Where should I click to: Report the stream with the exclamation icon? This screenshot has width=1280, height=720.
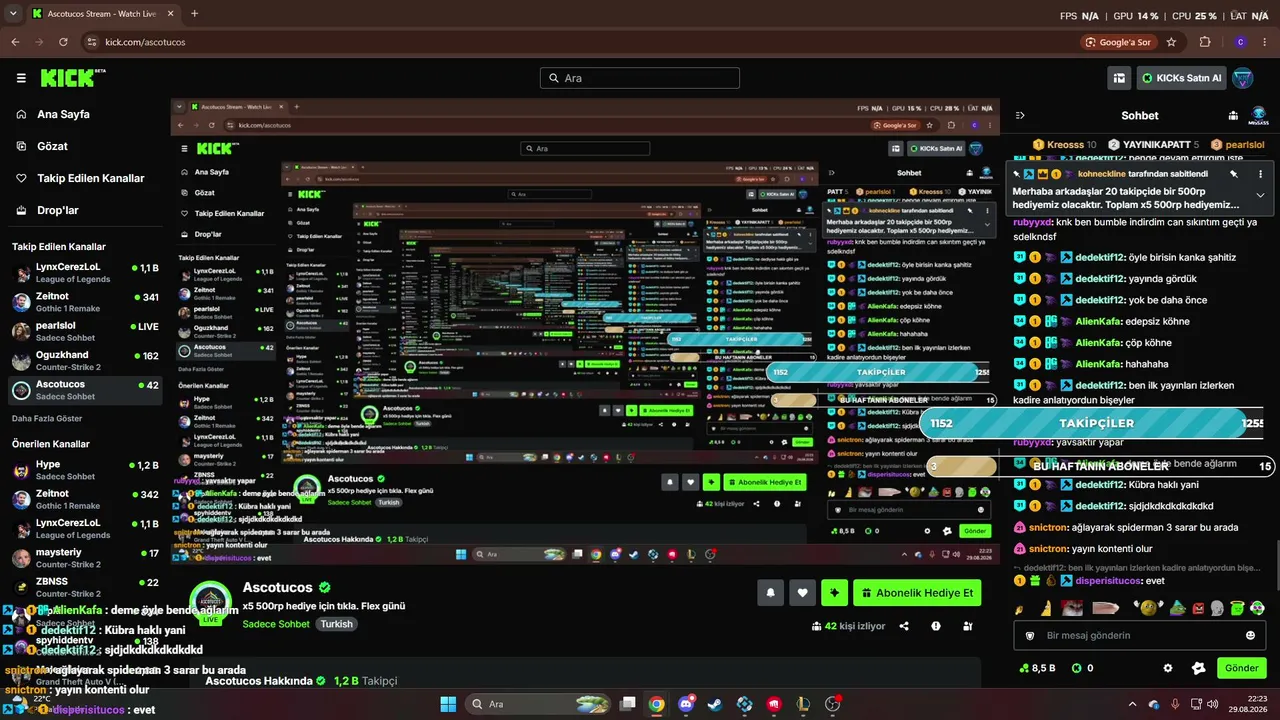coord(936,626)
